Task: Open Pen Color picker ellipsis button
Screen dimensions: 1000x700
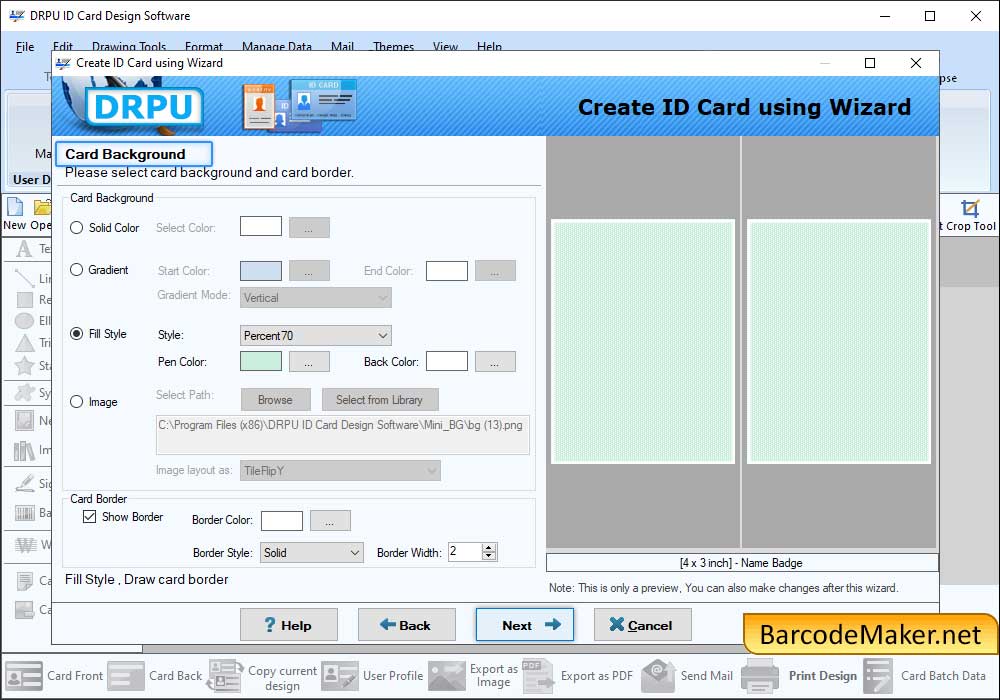Action: coord(309,361)
